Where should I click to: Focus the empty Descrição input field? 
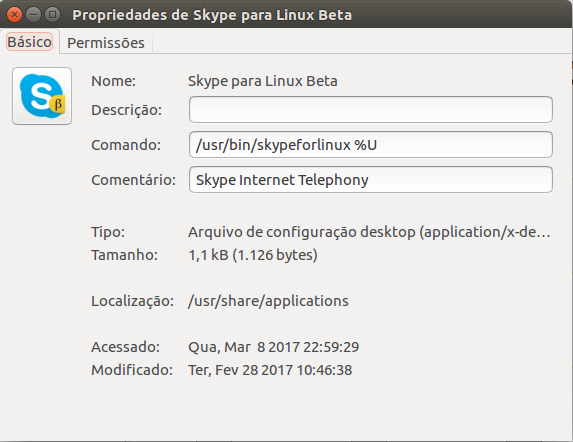(x=371, y=110)
